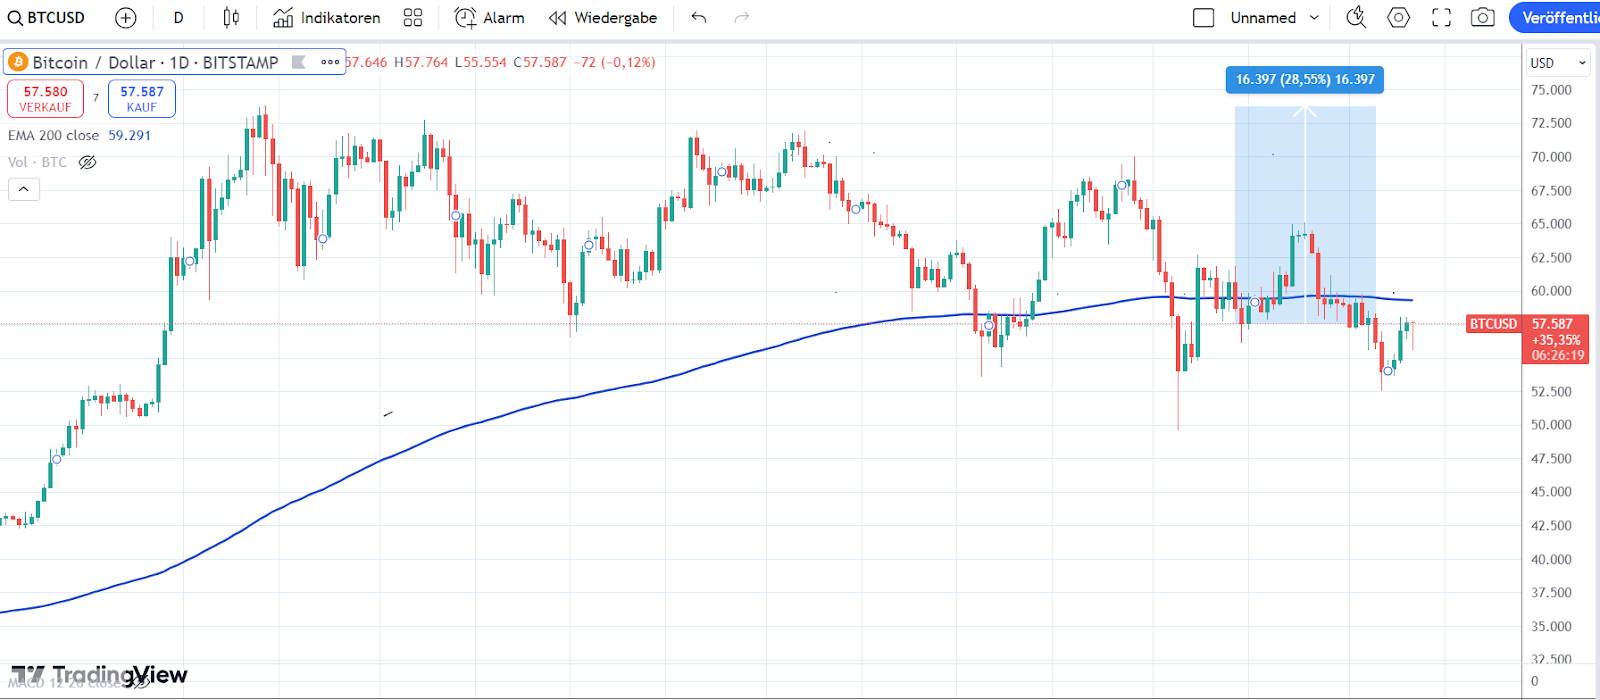Create an Alarm

[490, 18]
